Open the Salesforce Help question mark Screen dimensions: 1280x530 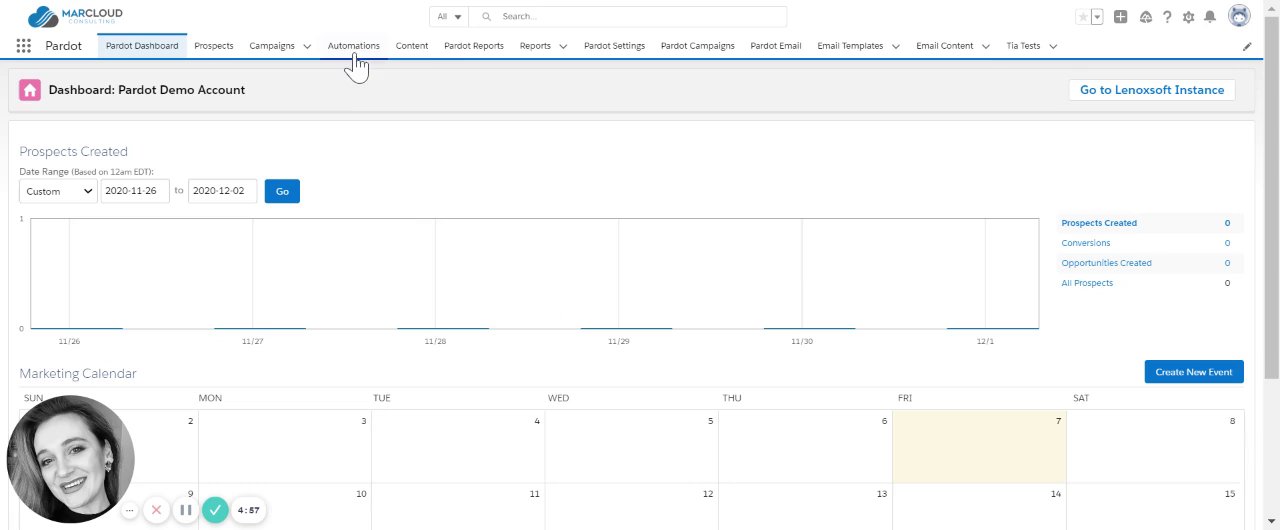tap(1167, 17)
